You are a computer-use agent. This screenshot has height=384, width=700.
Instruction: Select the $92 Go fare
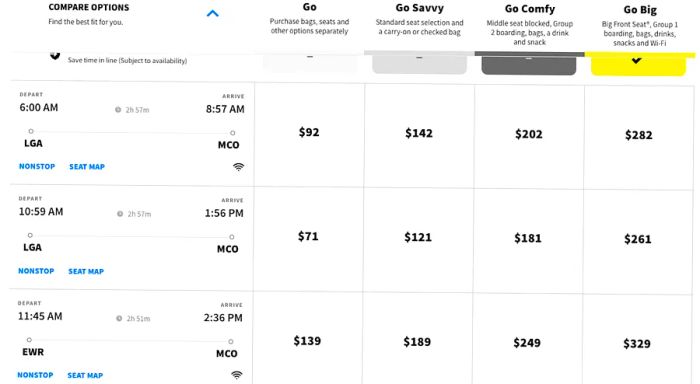(x=309, y=132)
